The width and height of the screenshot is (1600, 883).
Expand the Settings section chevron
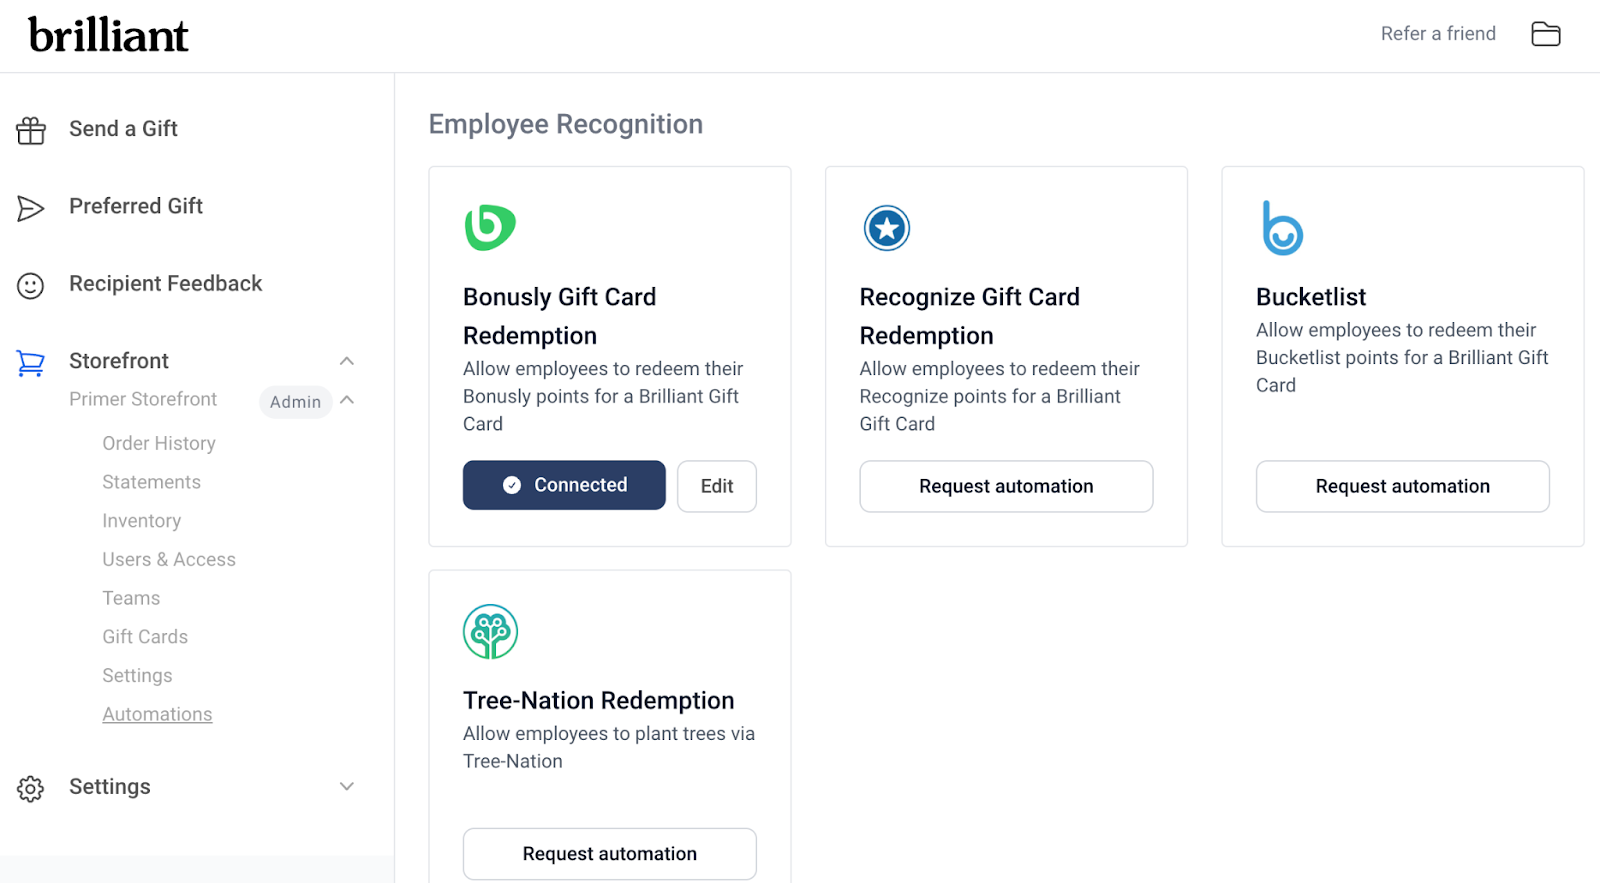(x=347, y=787)
